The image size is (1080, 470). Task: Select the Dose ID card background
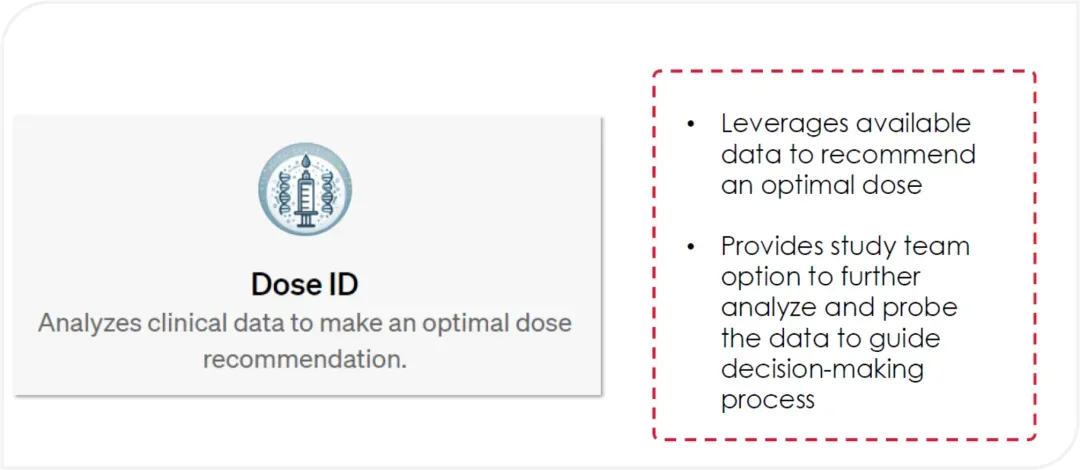(x=307, y=256)
